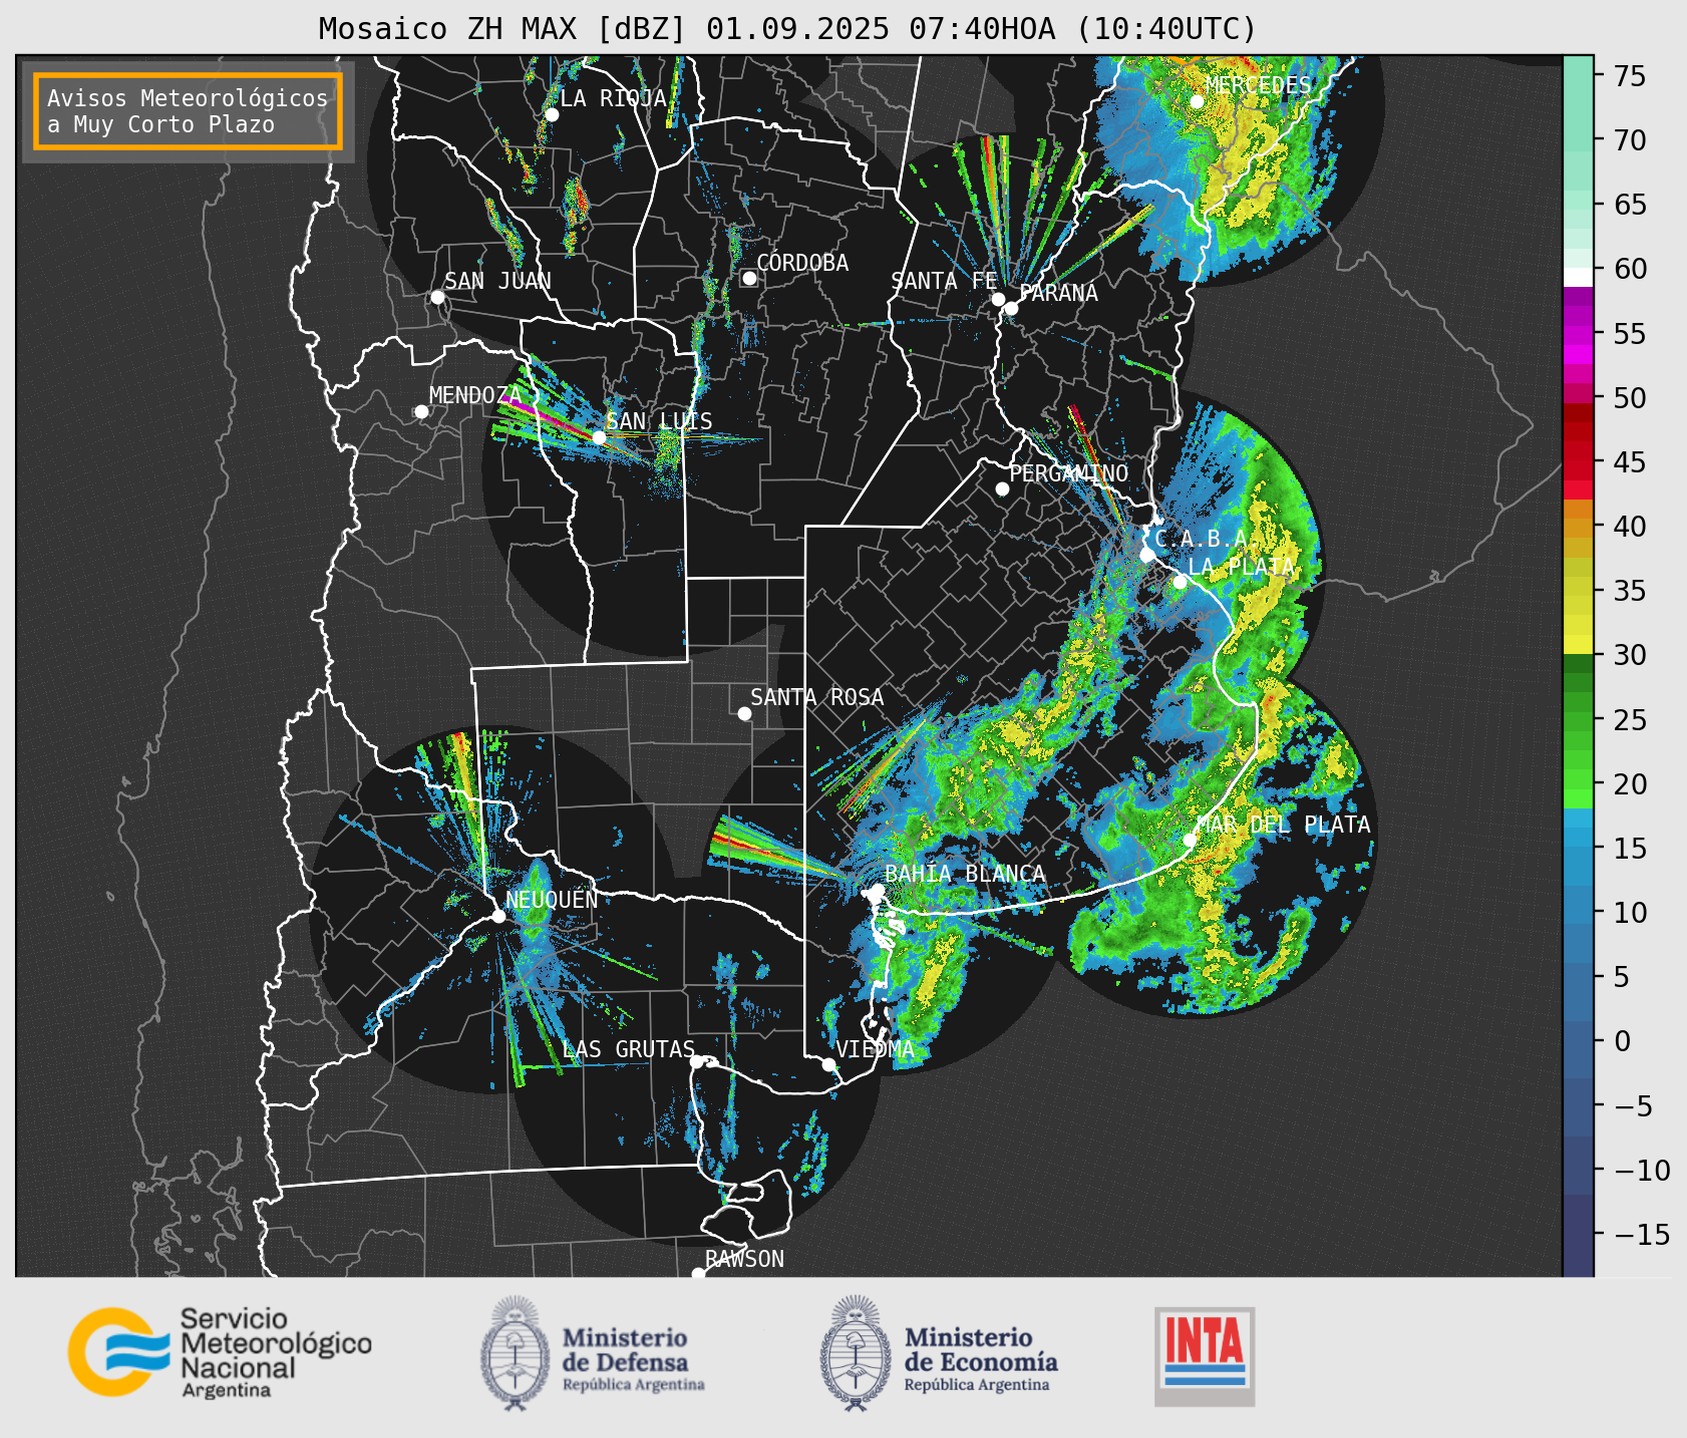Click the CÓRDOBA city label text
This screenshot has height=1438, width=1687.
point(802,262)
